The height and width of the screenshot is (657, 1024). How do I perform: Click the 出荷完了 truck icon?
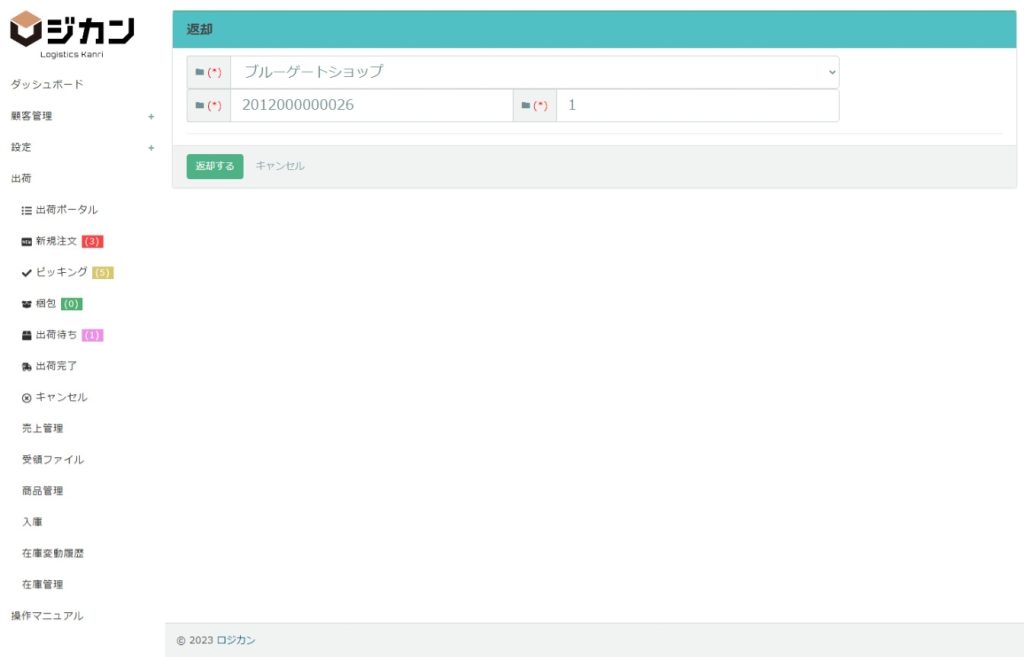[x=27, y=367]
